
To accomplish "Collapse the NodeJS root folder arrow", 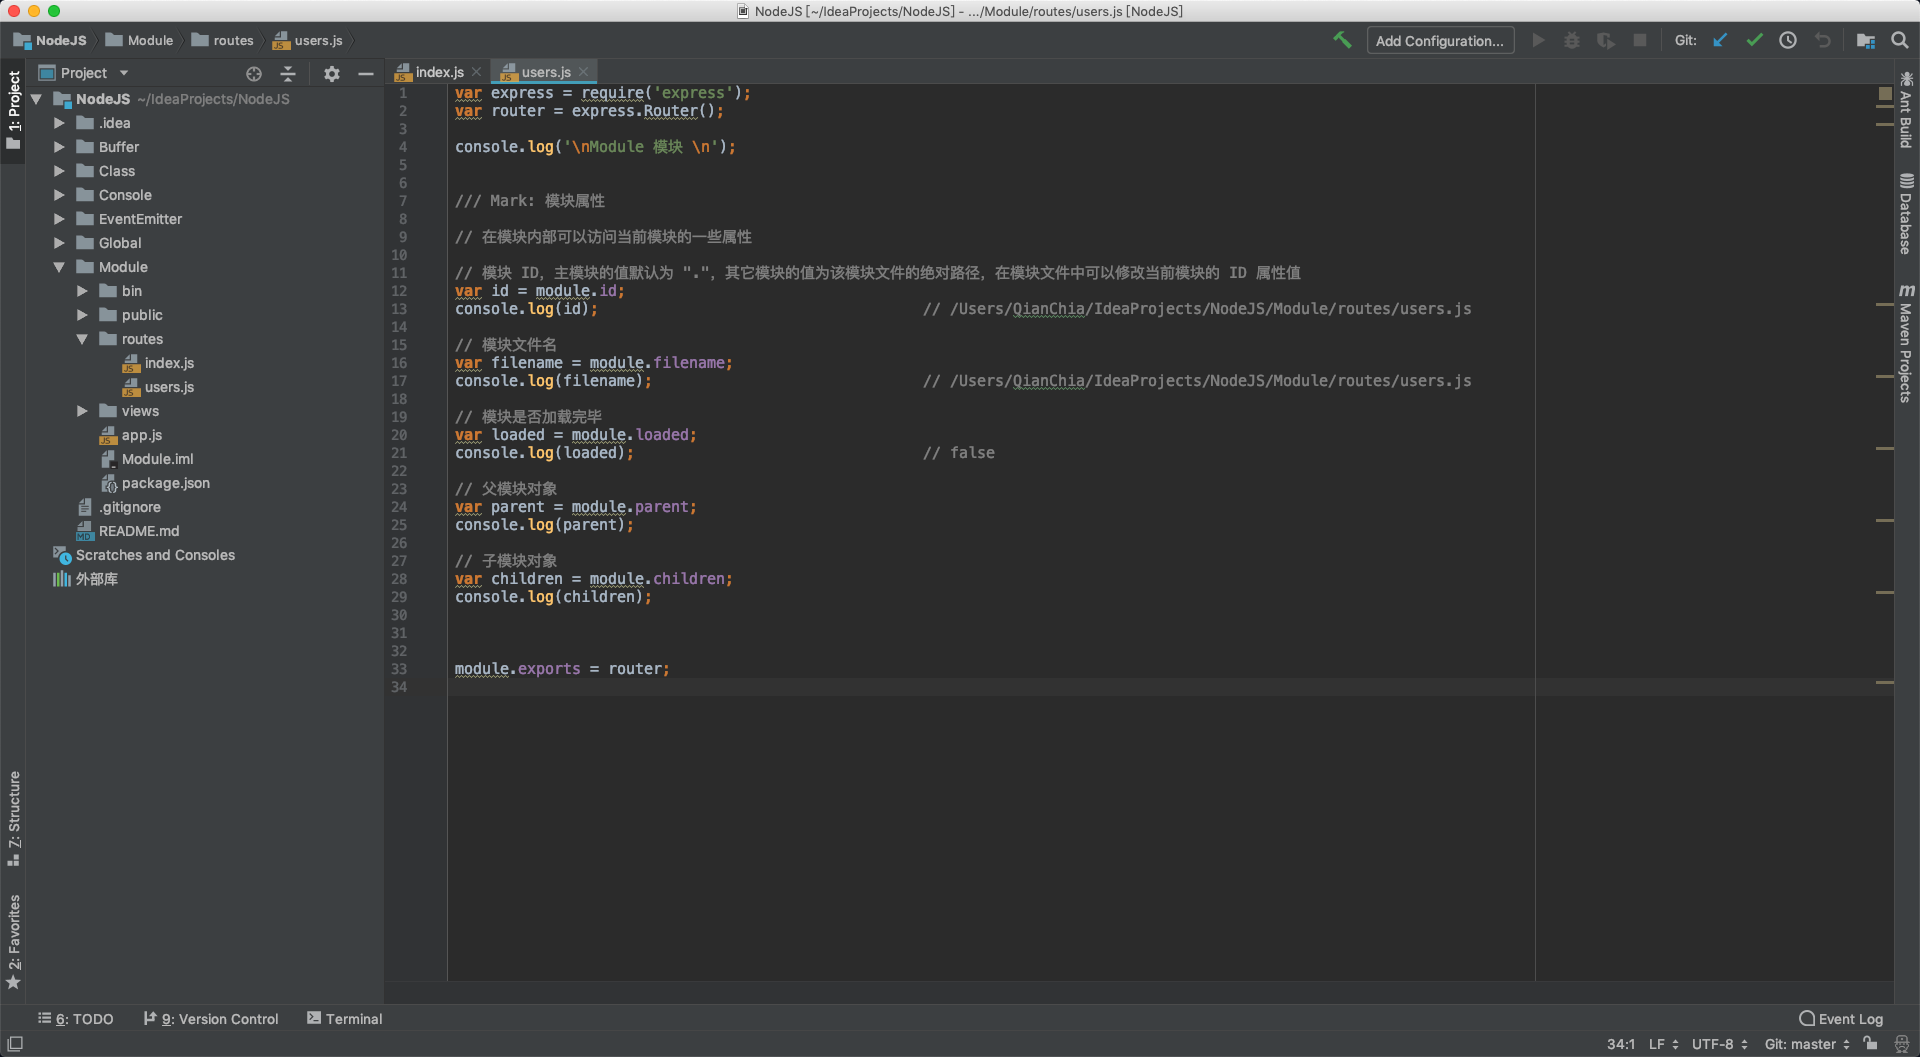I will click(37, 99).
